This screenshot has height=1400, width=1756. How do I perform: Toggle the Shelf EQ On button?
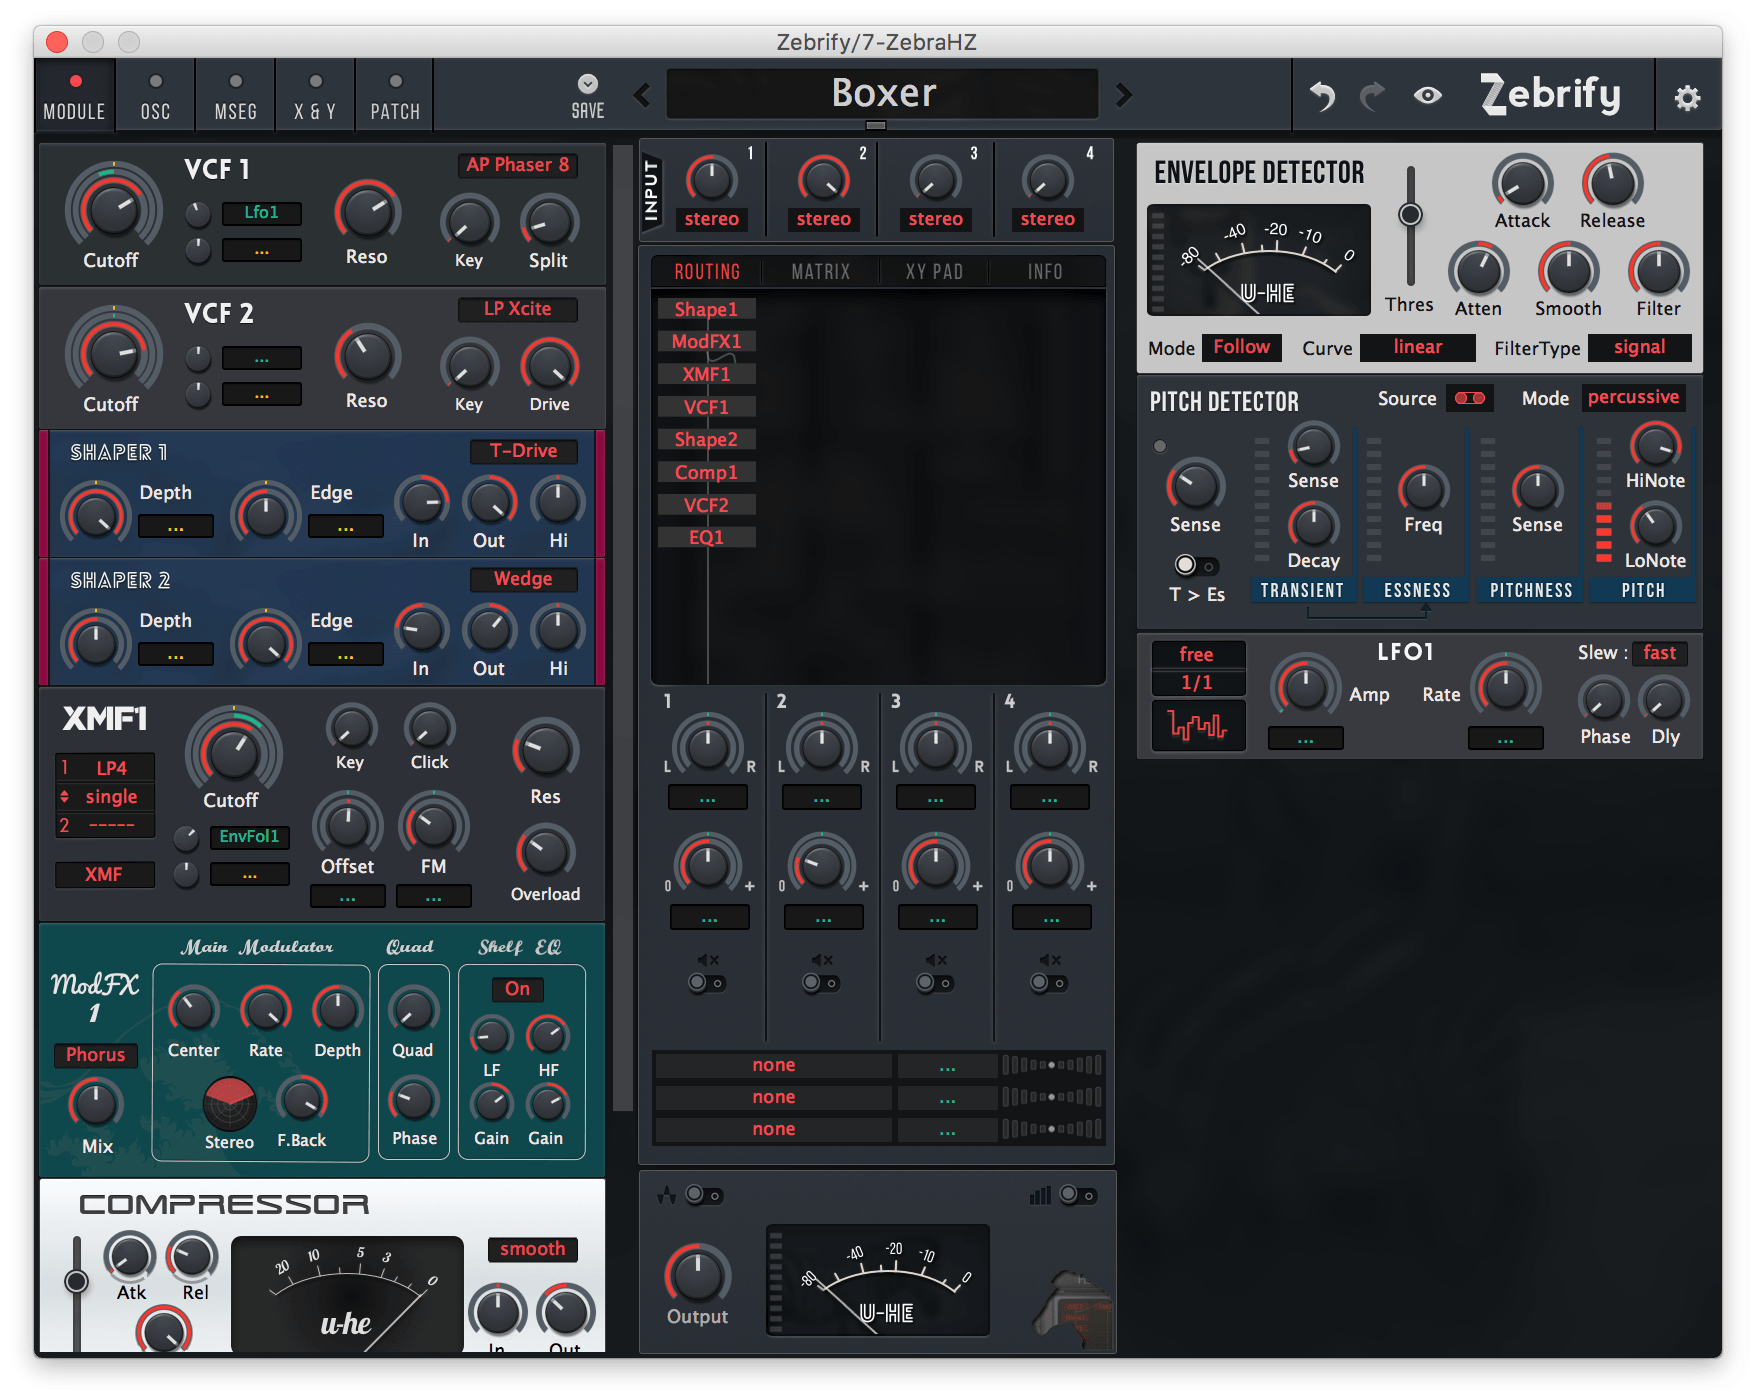pyautogui.click(x=517, y=988)
